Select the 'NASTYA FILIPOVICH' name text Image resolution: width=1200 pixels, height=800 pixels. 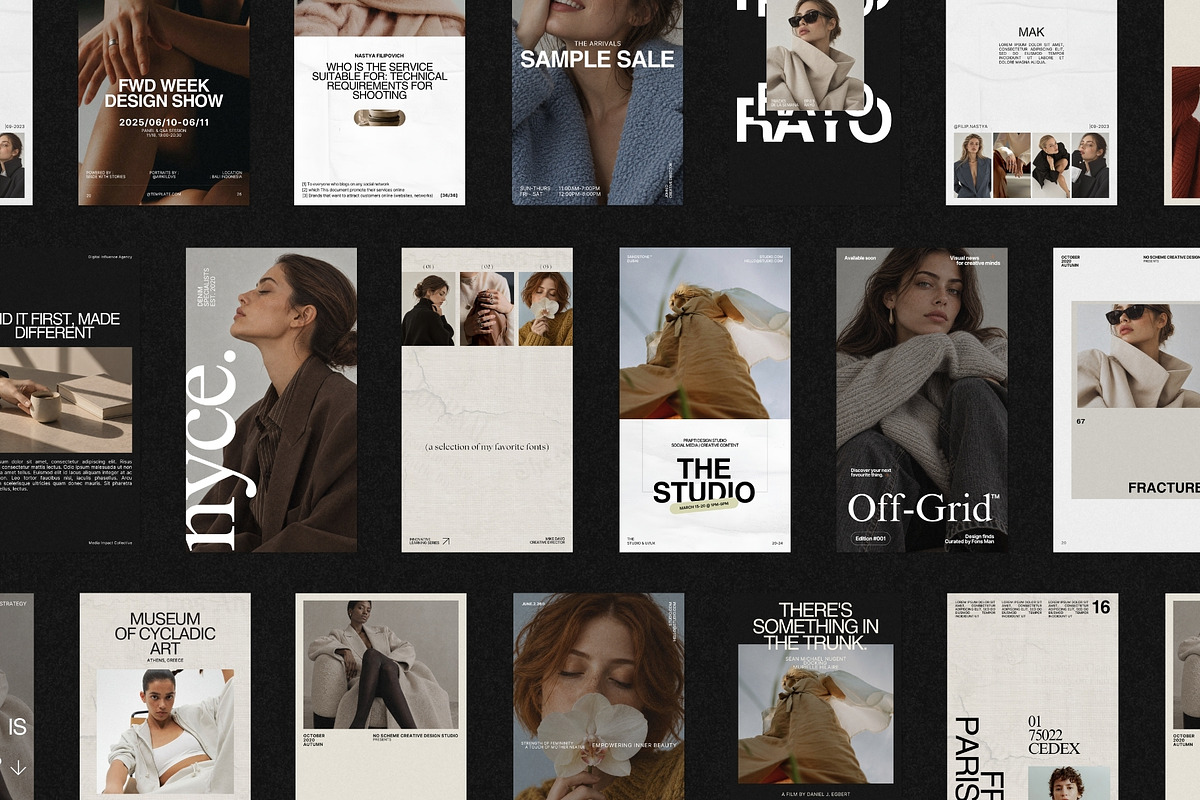coord(379,55)
